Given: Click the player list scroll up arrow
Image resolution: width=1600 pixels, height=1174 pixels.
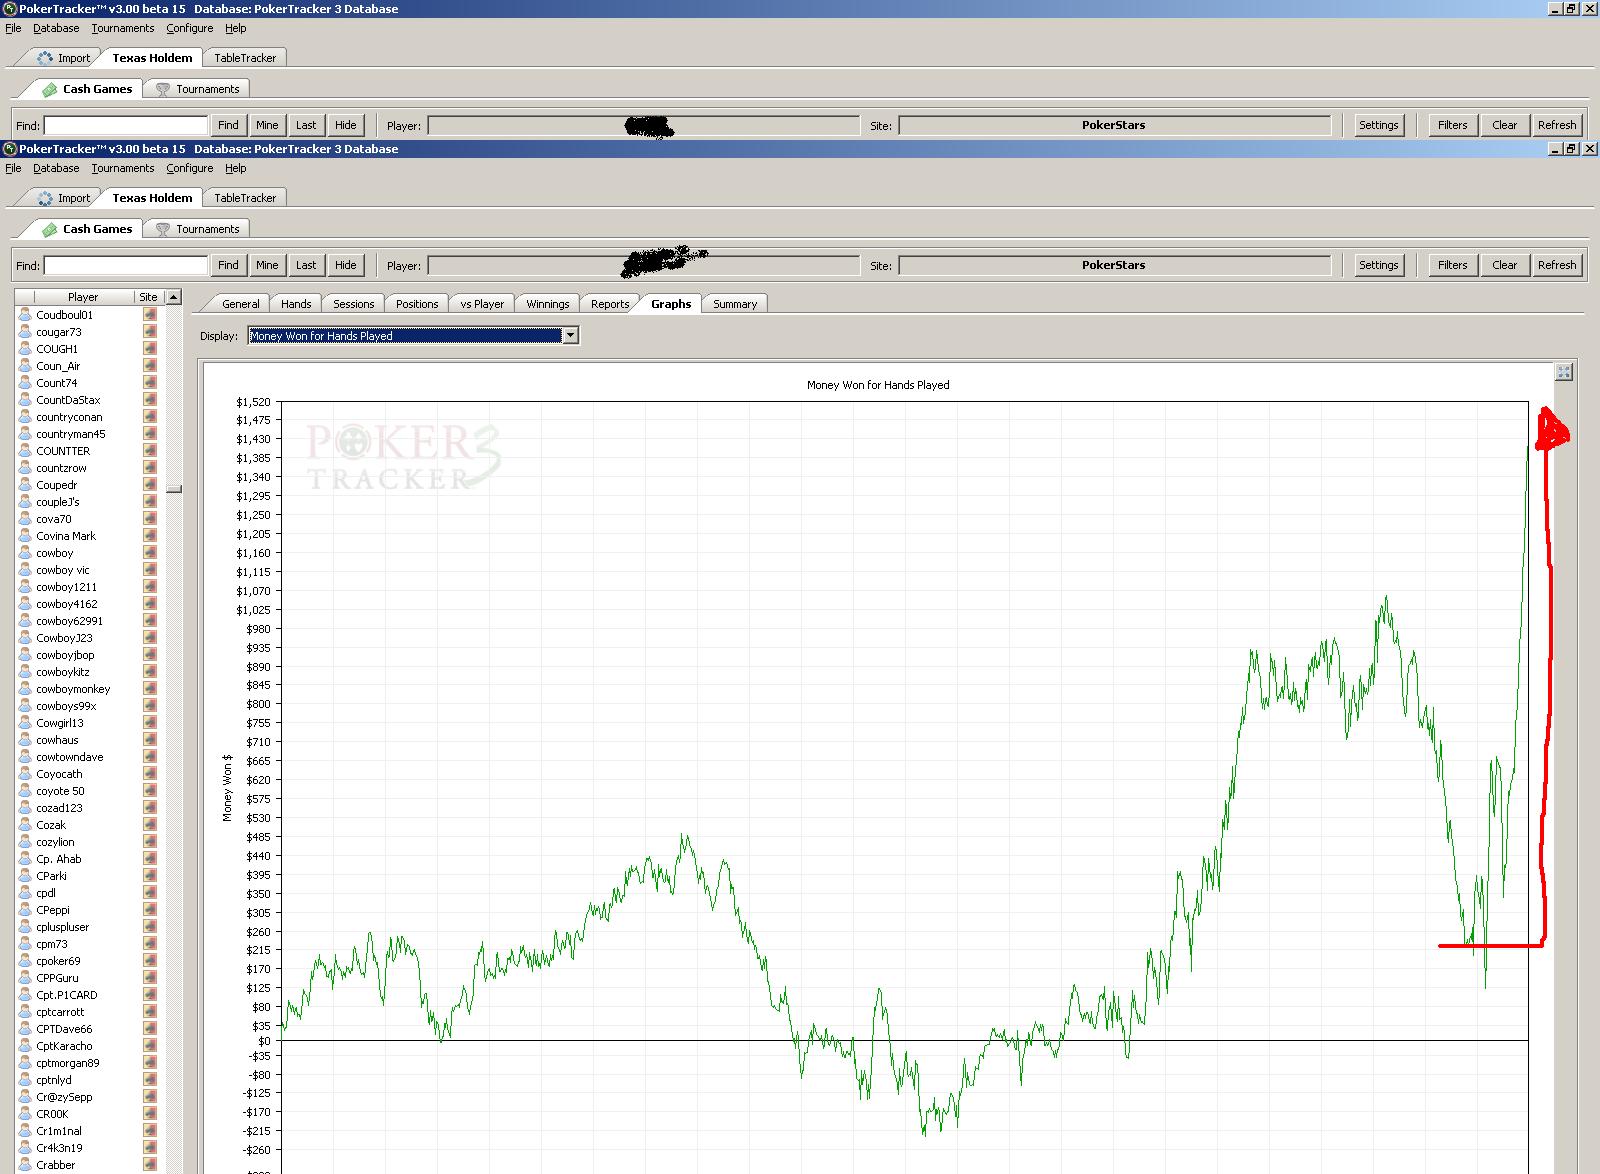Looking at the screenshot, I should (174, 297).
